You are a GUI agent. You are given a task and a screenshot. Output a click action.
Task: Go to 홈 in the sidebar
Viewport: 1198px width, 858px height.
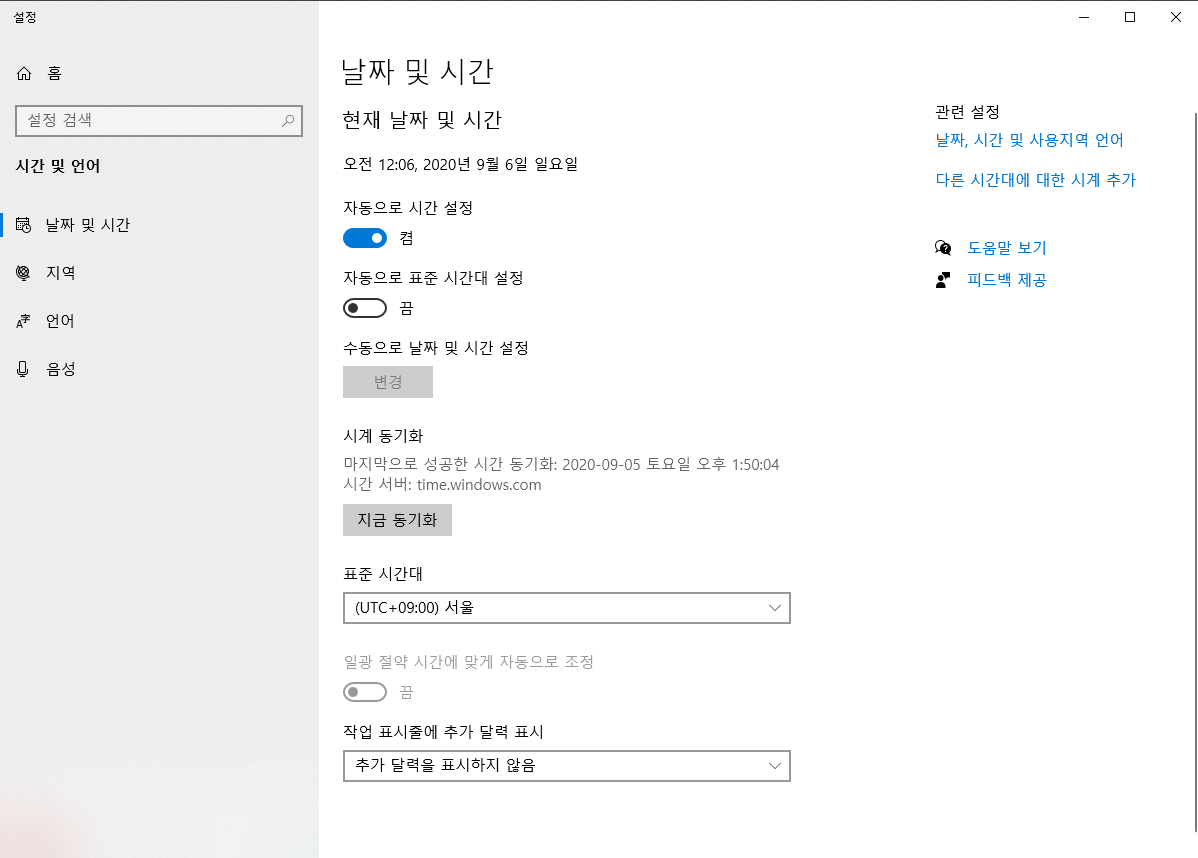[x=159, y=73]
